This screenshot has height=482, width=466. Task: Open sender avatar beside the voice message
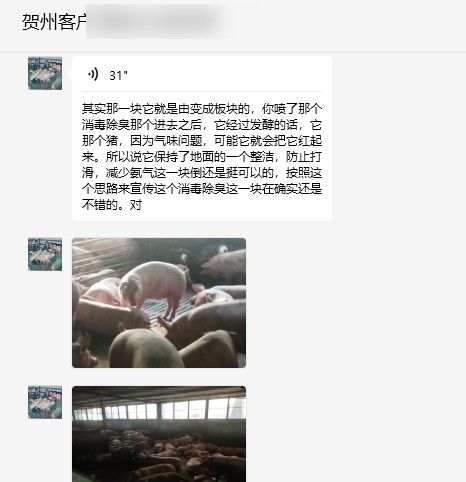click(45, 73)
